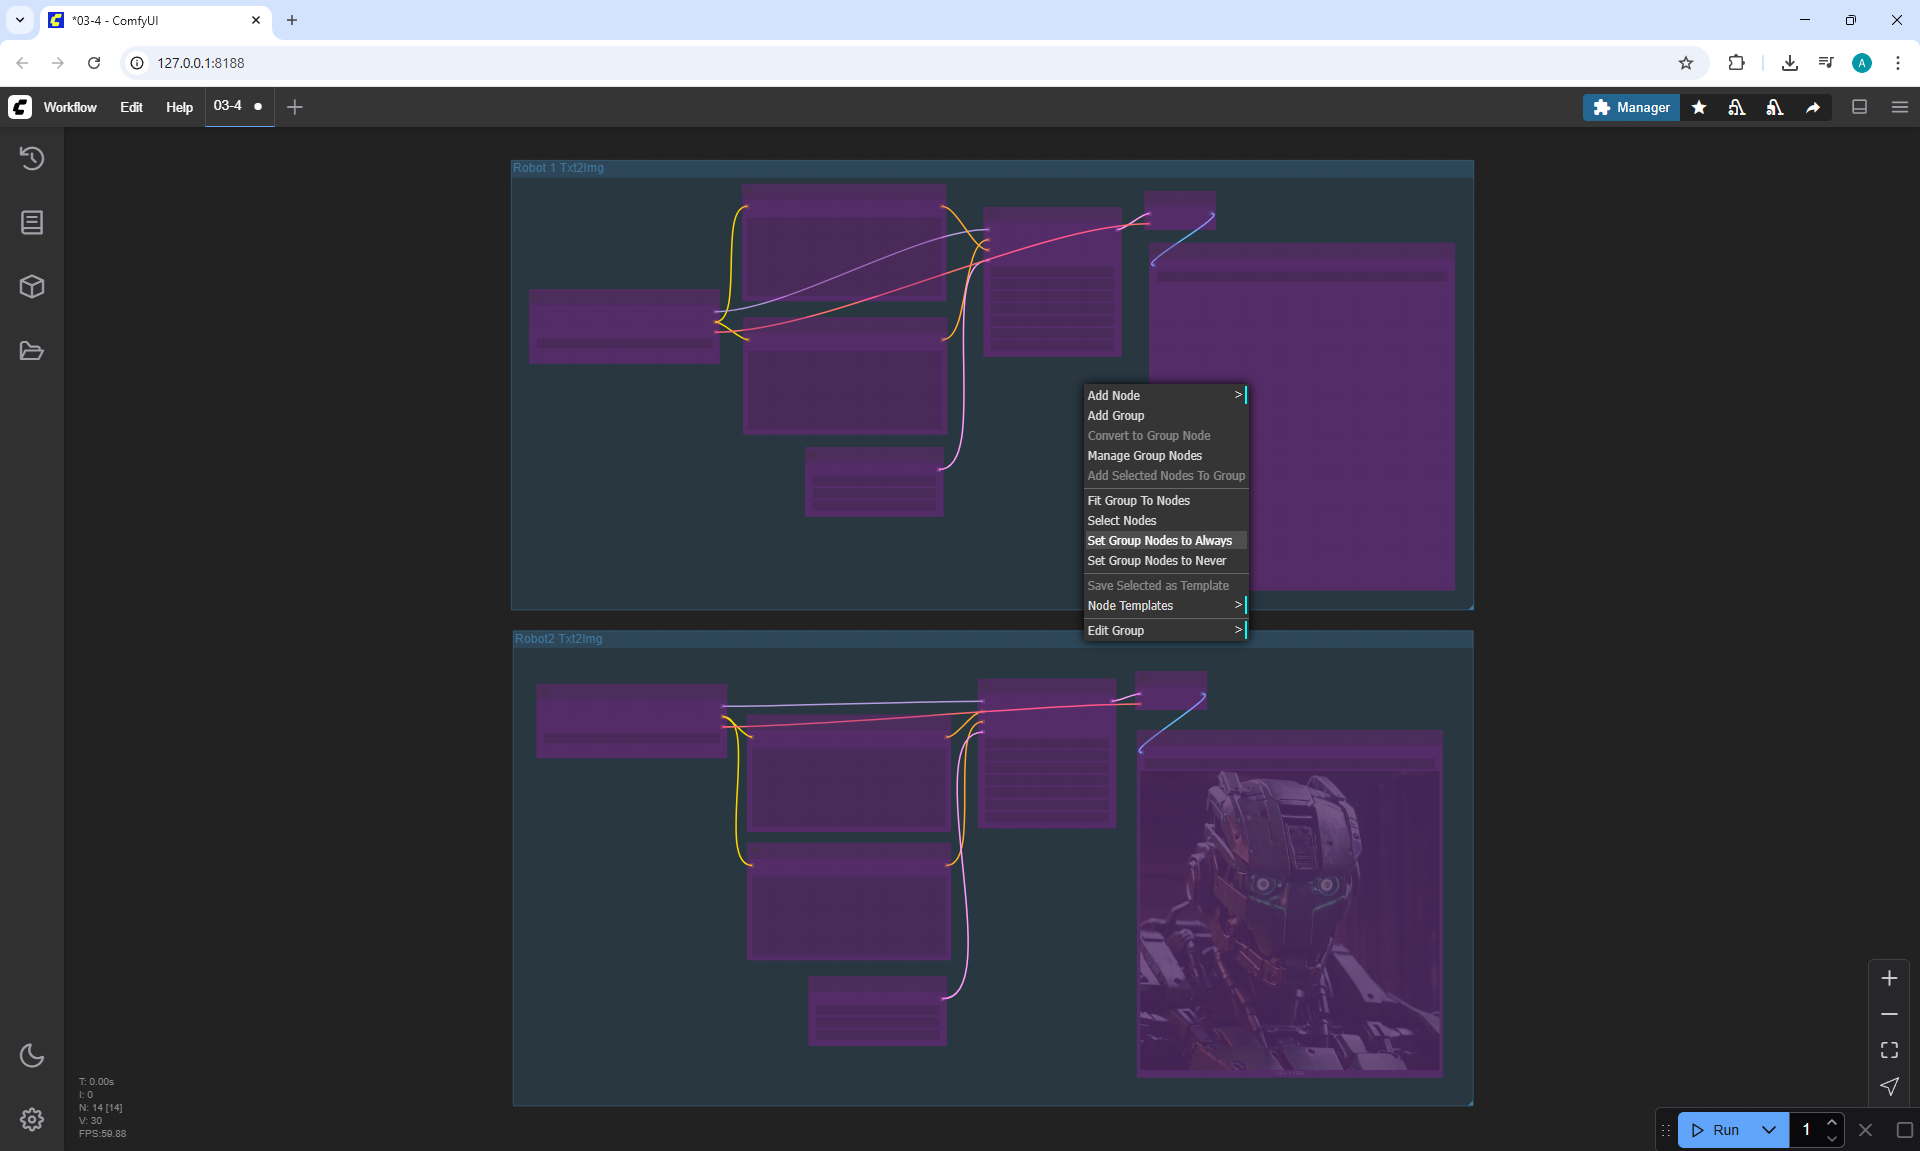The width and height of the screenshot is (1920, 1151).
Task: Toggle the bottom panel icon
Action: point(1860,107)
